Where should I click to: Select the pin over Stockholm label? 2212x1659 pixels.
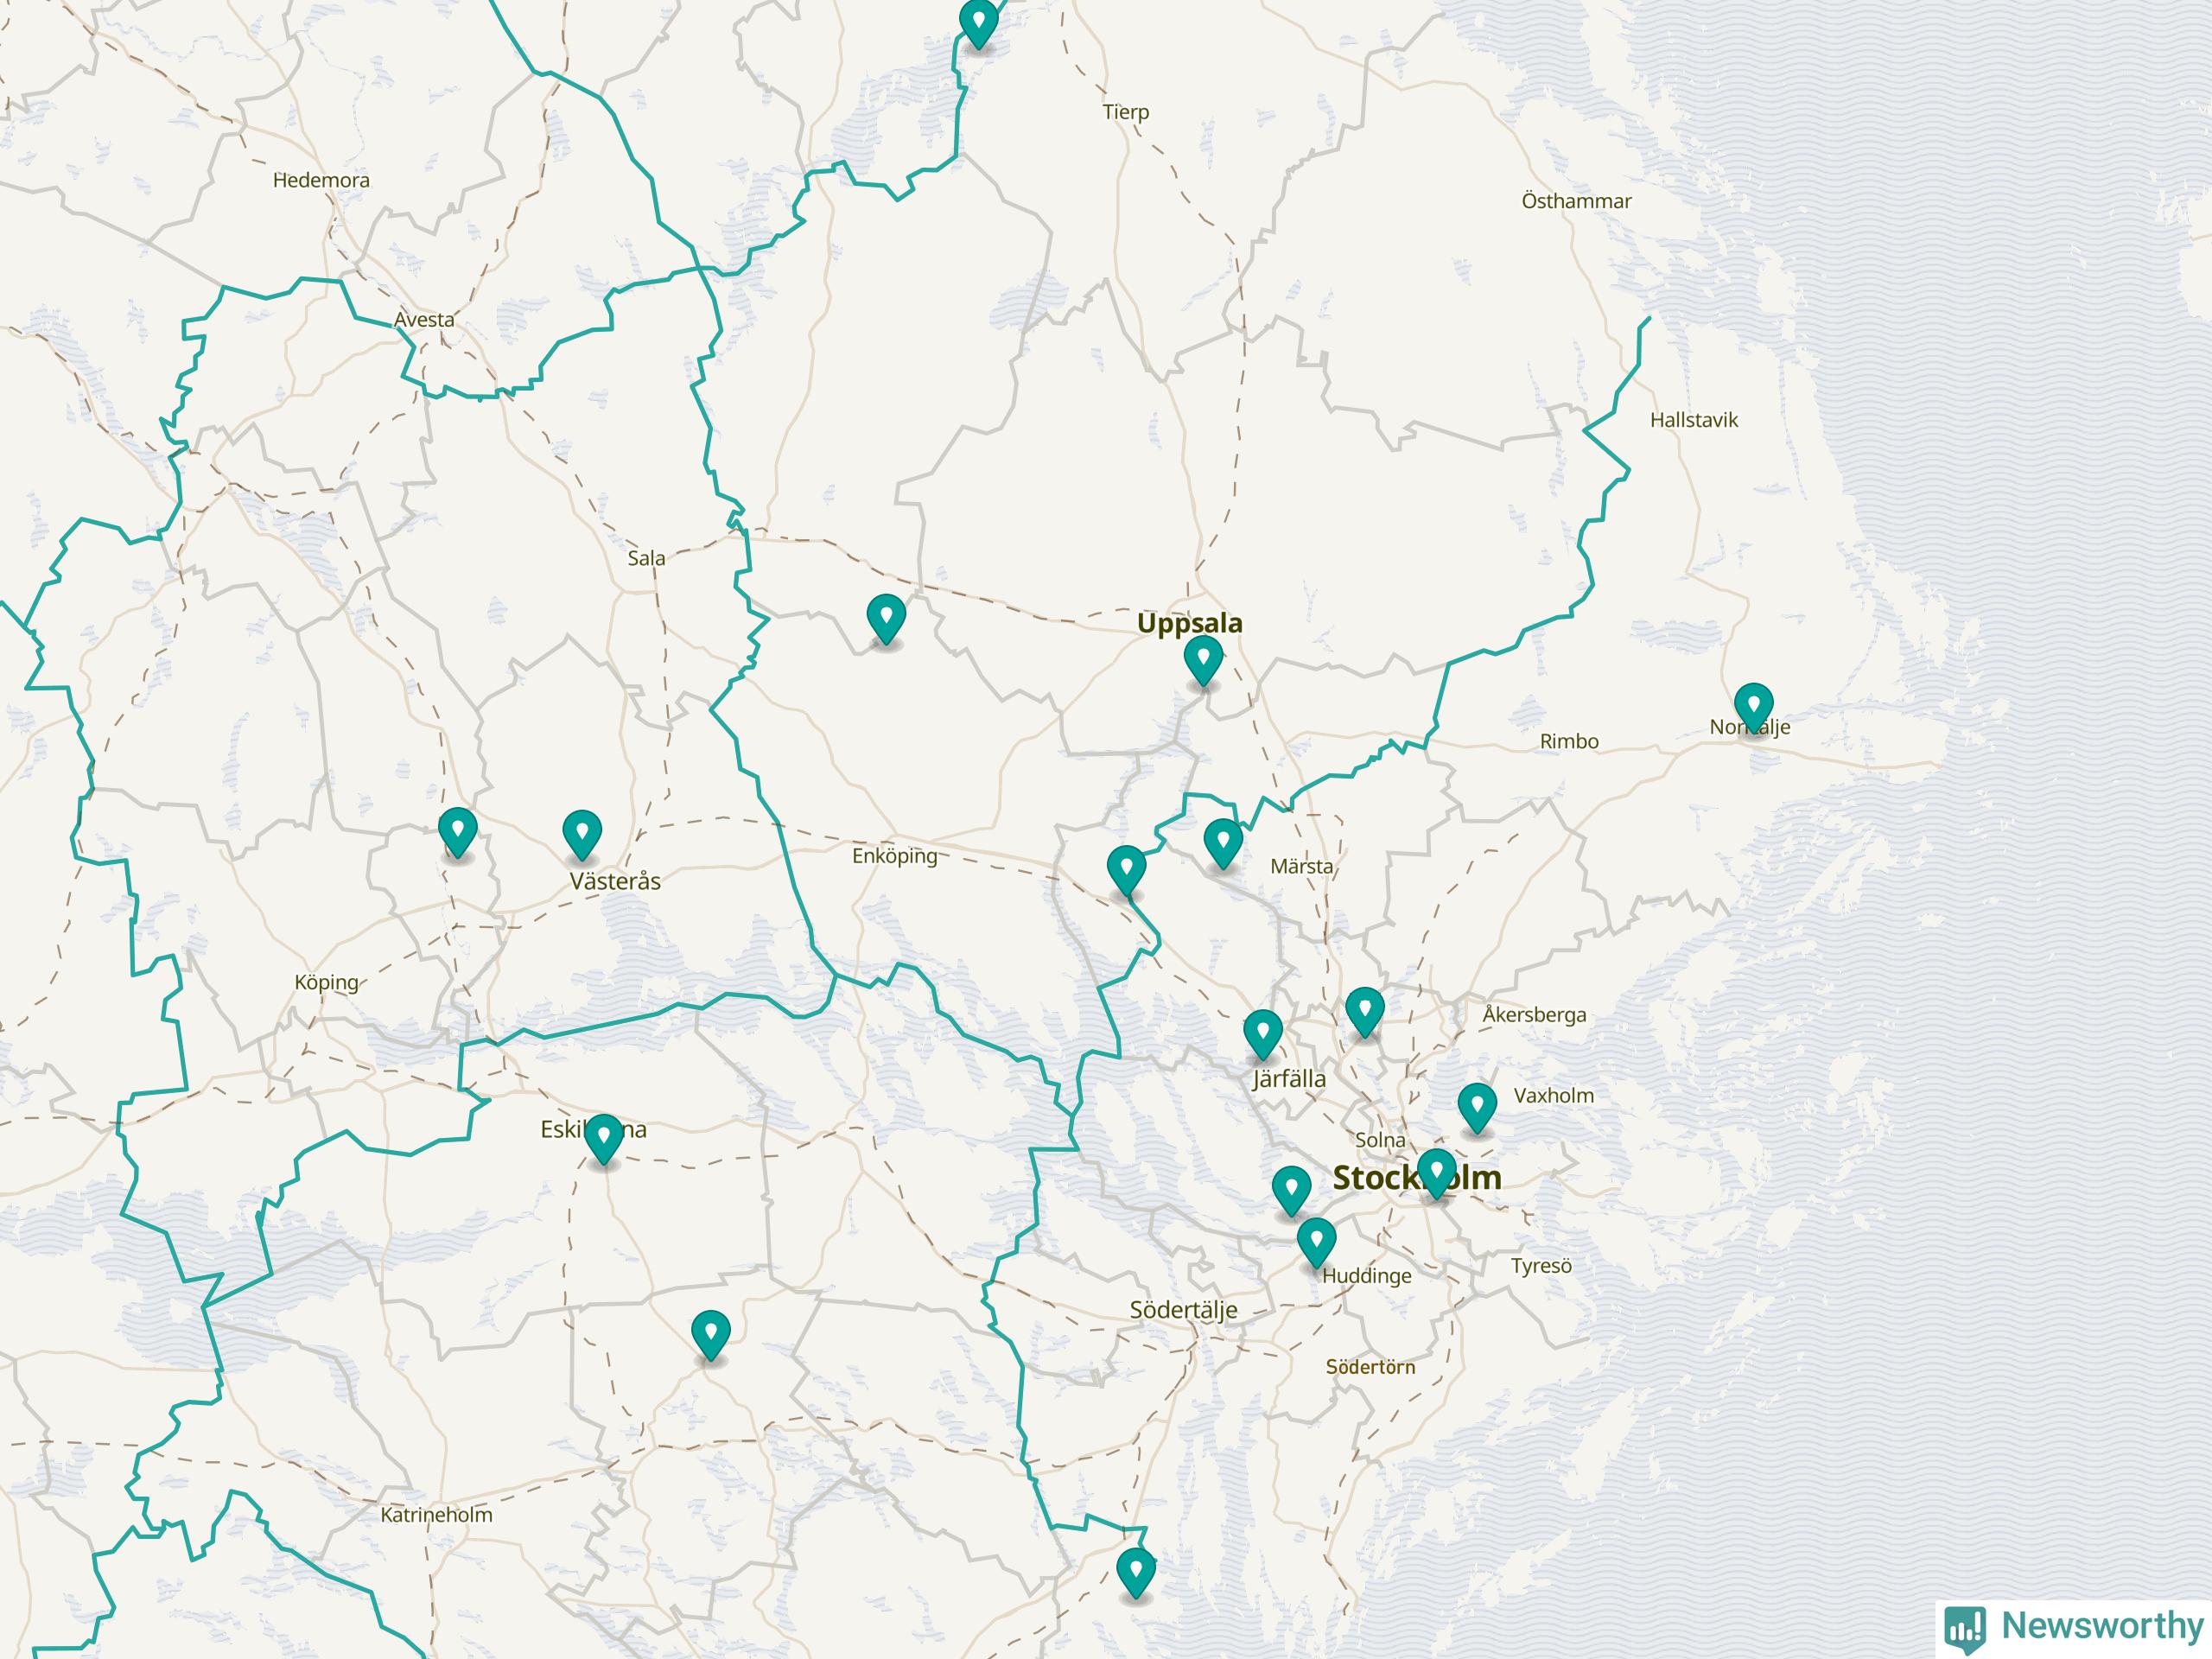coord(1436,1171)
